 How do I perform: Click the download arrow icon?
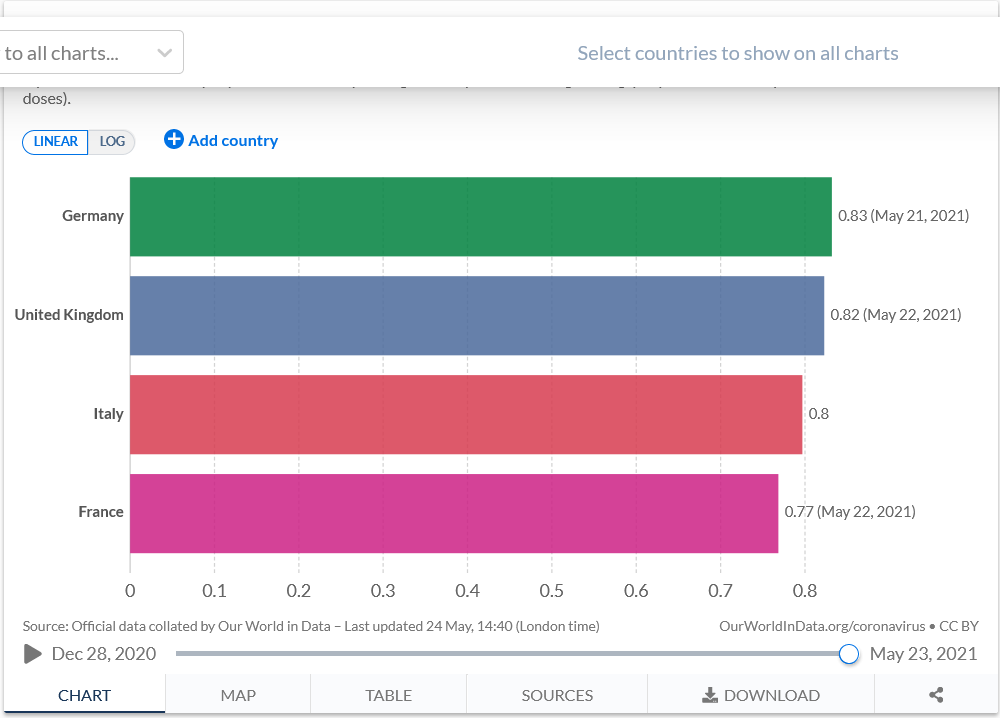point(710,695)
